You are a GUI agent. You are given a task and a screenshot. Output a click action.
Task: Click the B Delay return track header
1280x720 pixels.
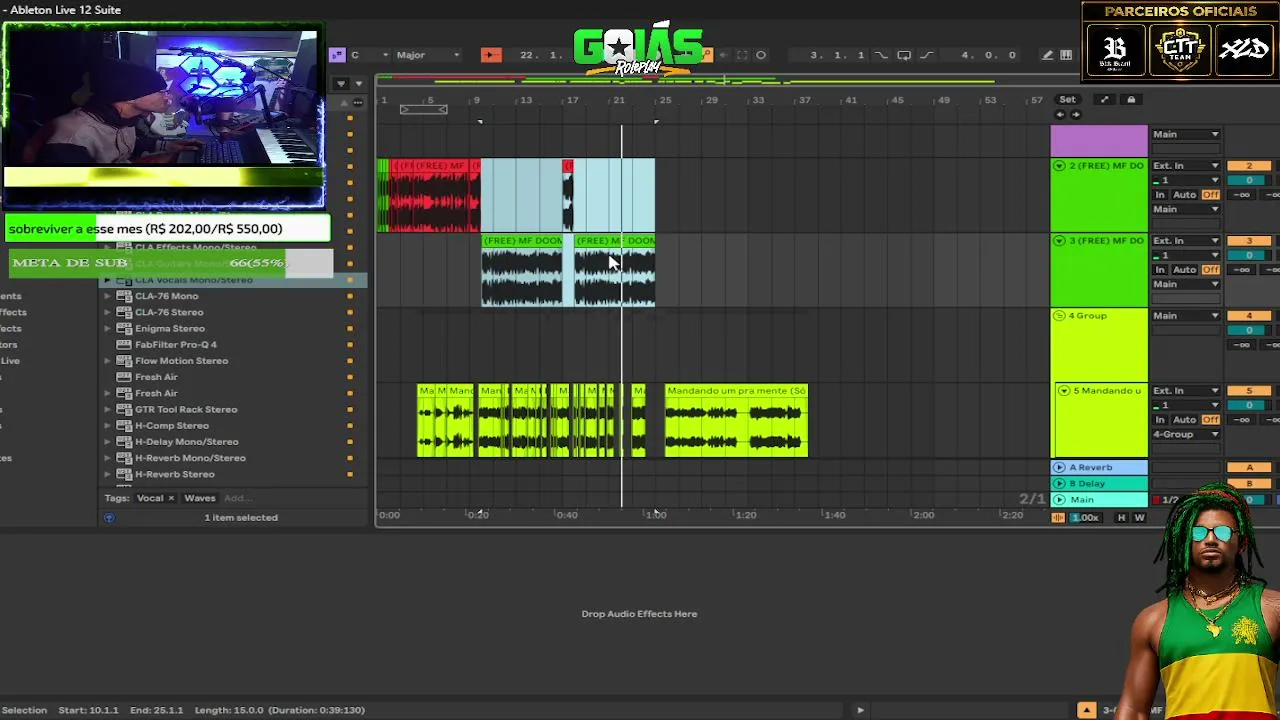pyautogui.click(x=1099, y=484)
